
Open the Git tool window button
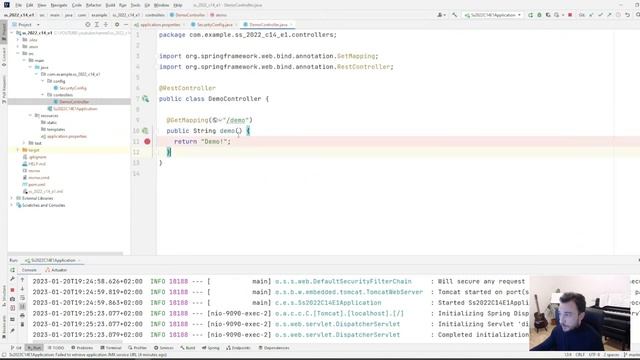(x=16, y=348)
